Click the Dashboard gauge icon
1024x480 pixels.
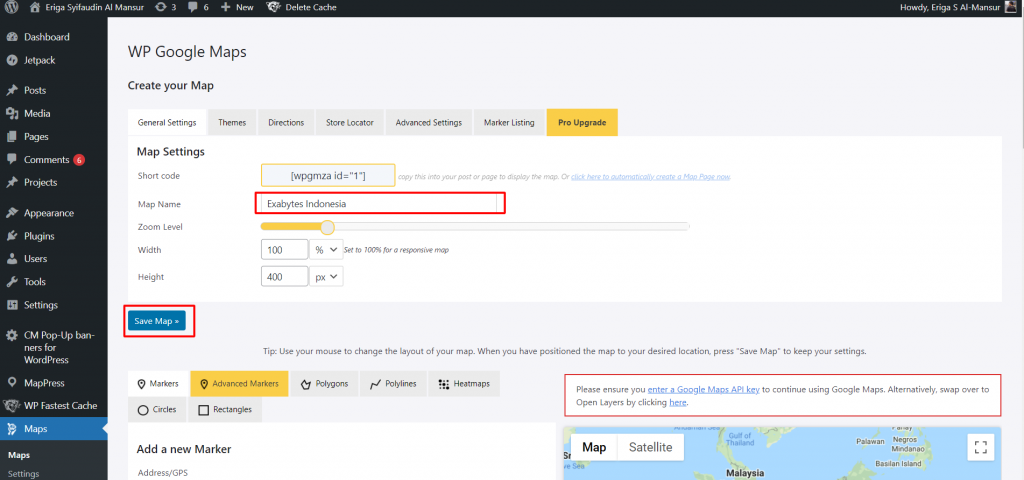tap(12, 37)
